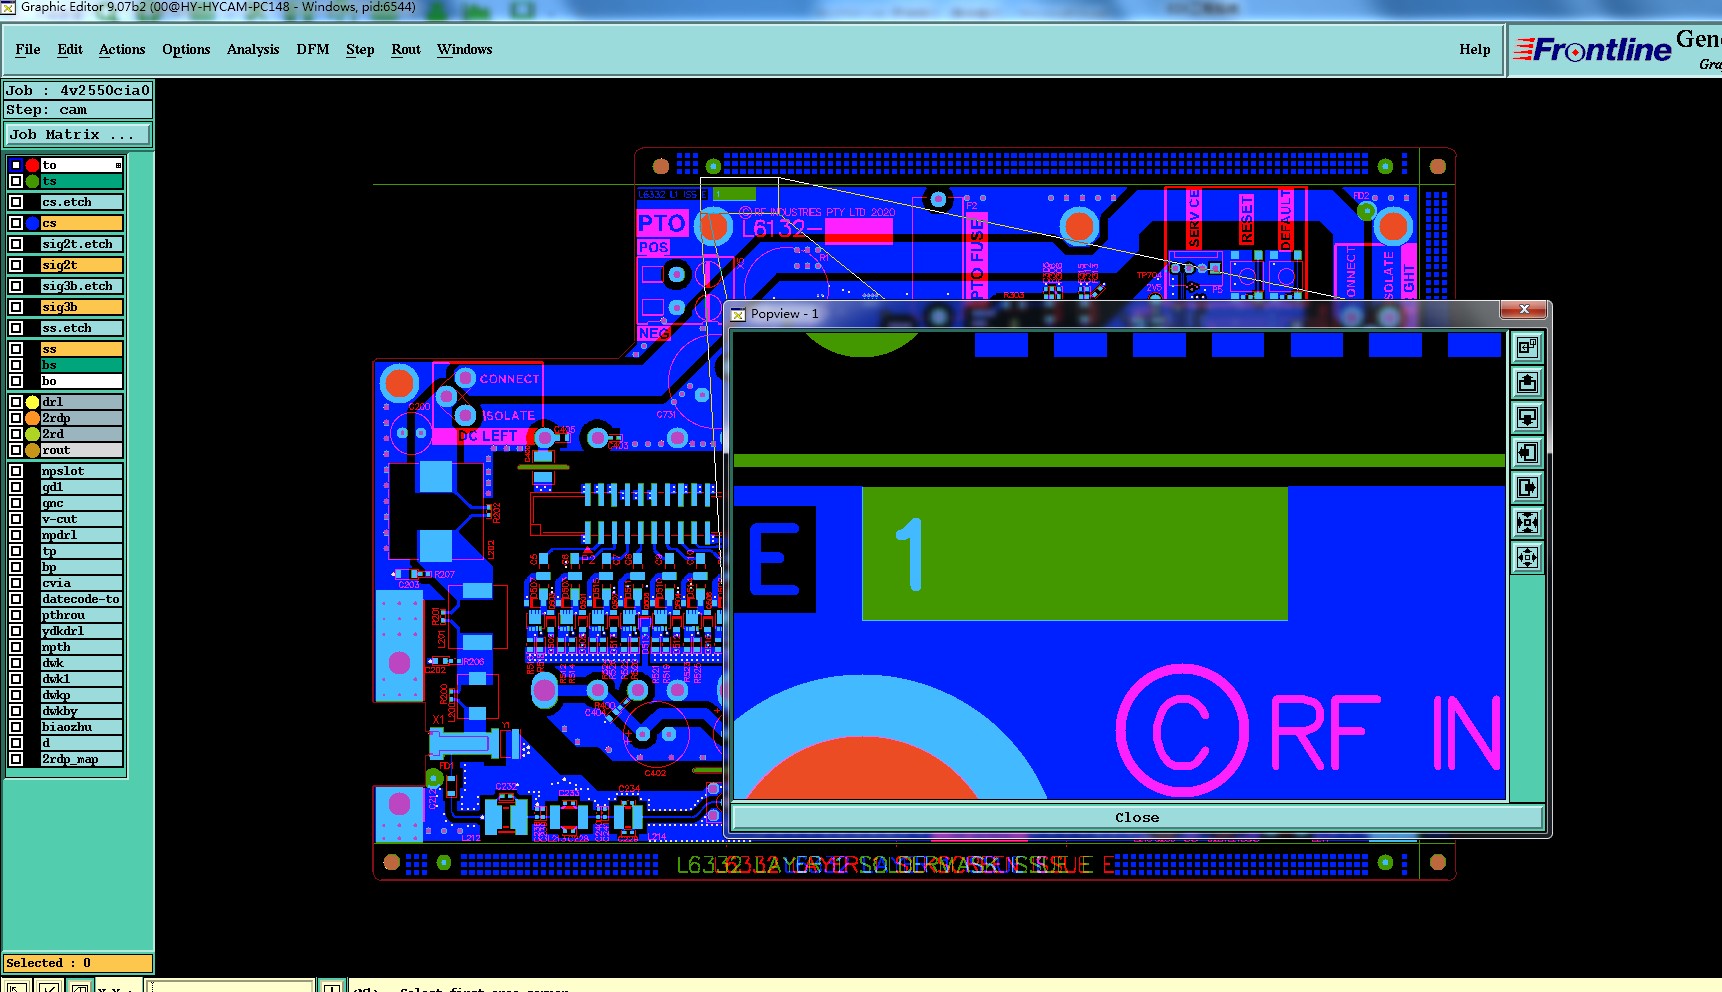Image resolution: width=1722 pixels, height=992 pixels.
Task: Open the Edit menu
Action: (70, 49)
